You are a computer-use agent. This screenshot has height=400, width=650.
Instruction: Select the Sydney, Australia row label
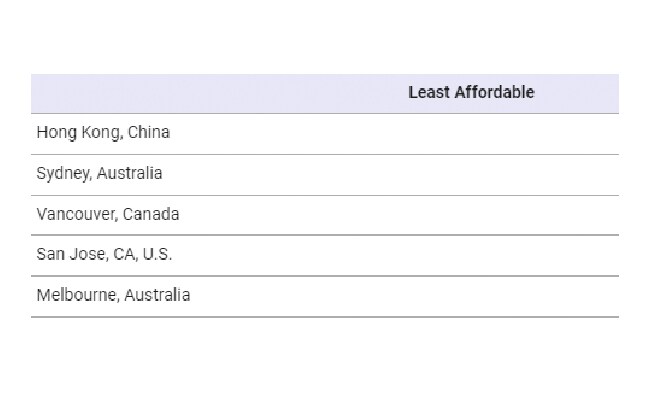[x=99, y=173]
